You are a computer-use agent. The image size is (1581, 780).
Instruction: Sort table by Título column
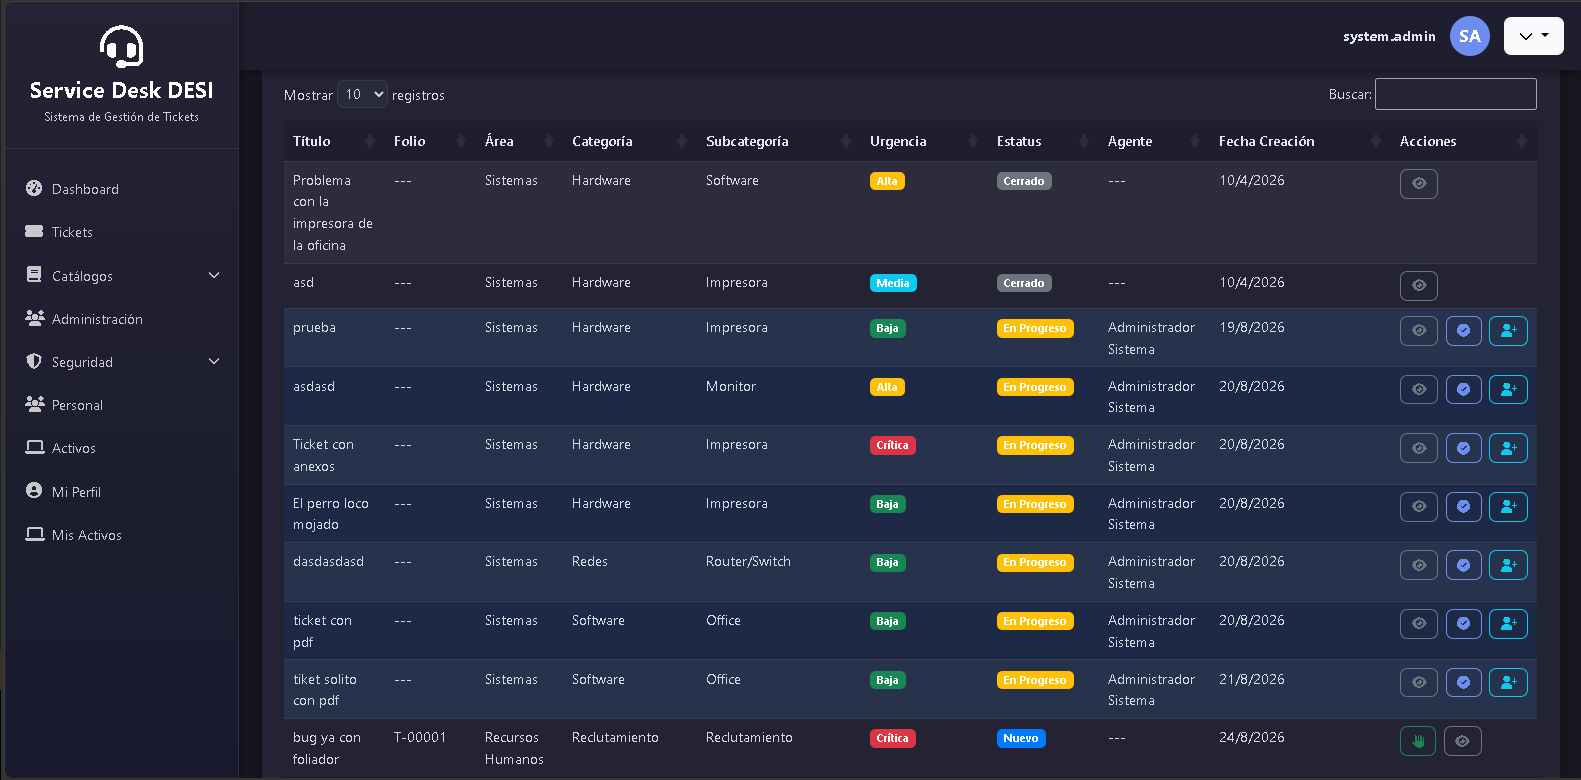pos(334,141)
